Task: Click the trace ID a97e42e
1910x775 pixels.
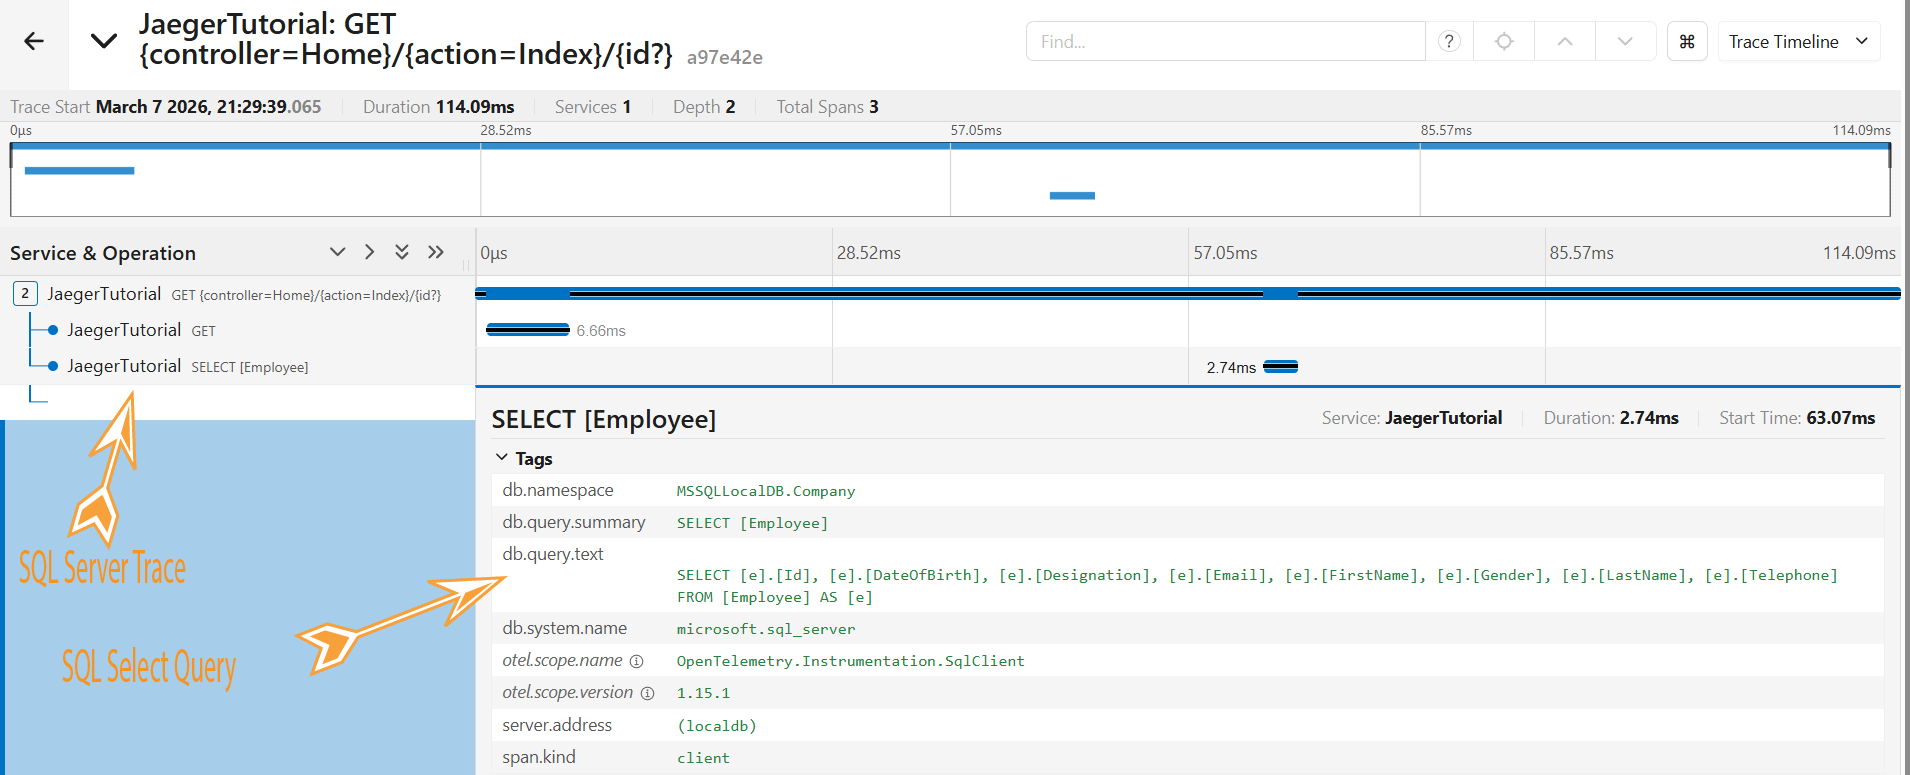Action: [725, 57]
